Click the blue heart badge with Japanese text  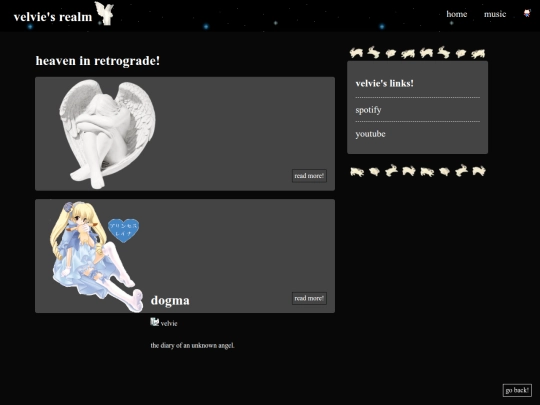(123, 230)
